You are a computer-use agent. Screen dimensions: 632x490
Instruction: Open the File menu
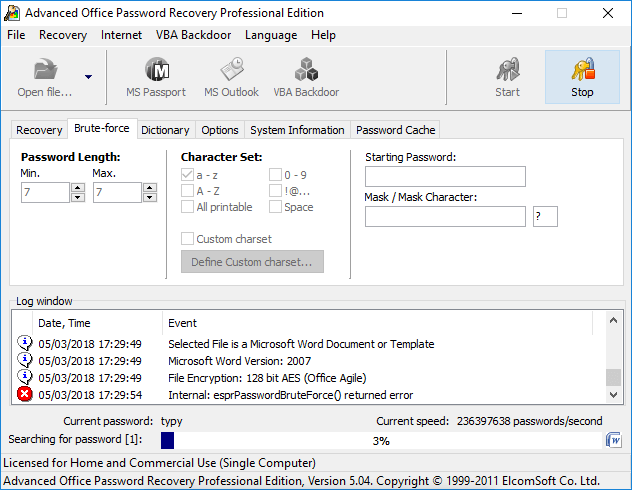pyautogui.click(x=16, y=35)
